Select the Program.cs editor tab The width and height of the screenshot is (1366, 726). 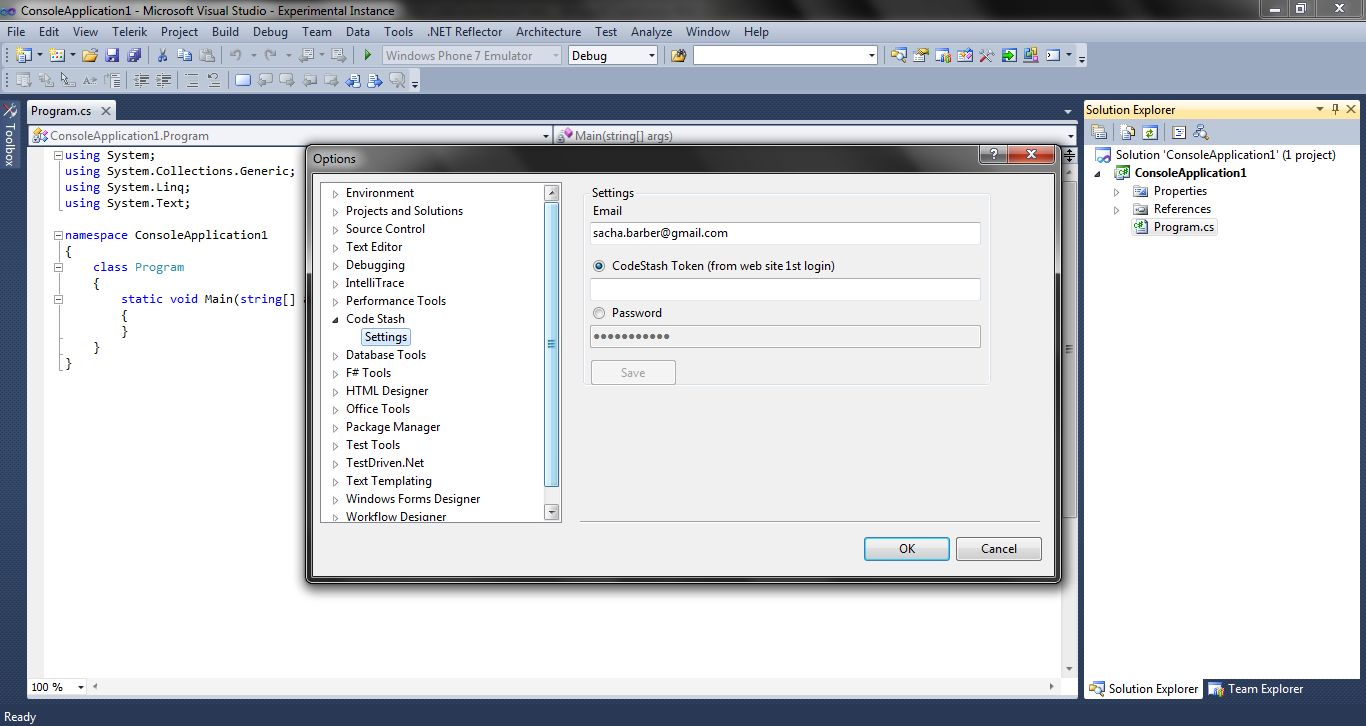click(61, 111)
